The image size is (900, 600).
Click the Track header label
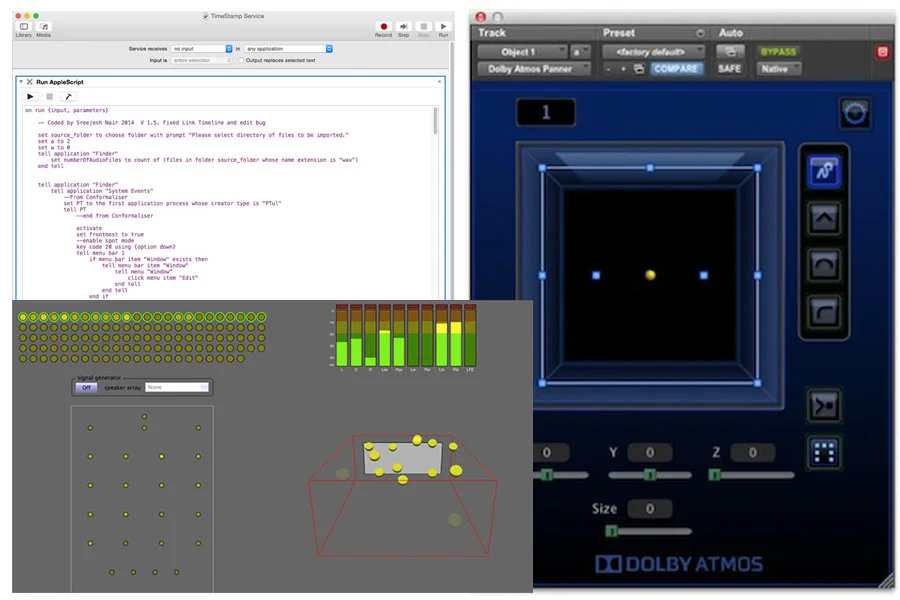pyautogui.click(x=492, y=33)
